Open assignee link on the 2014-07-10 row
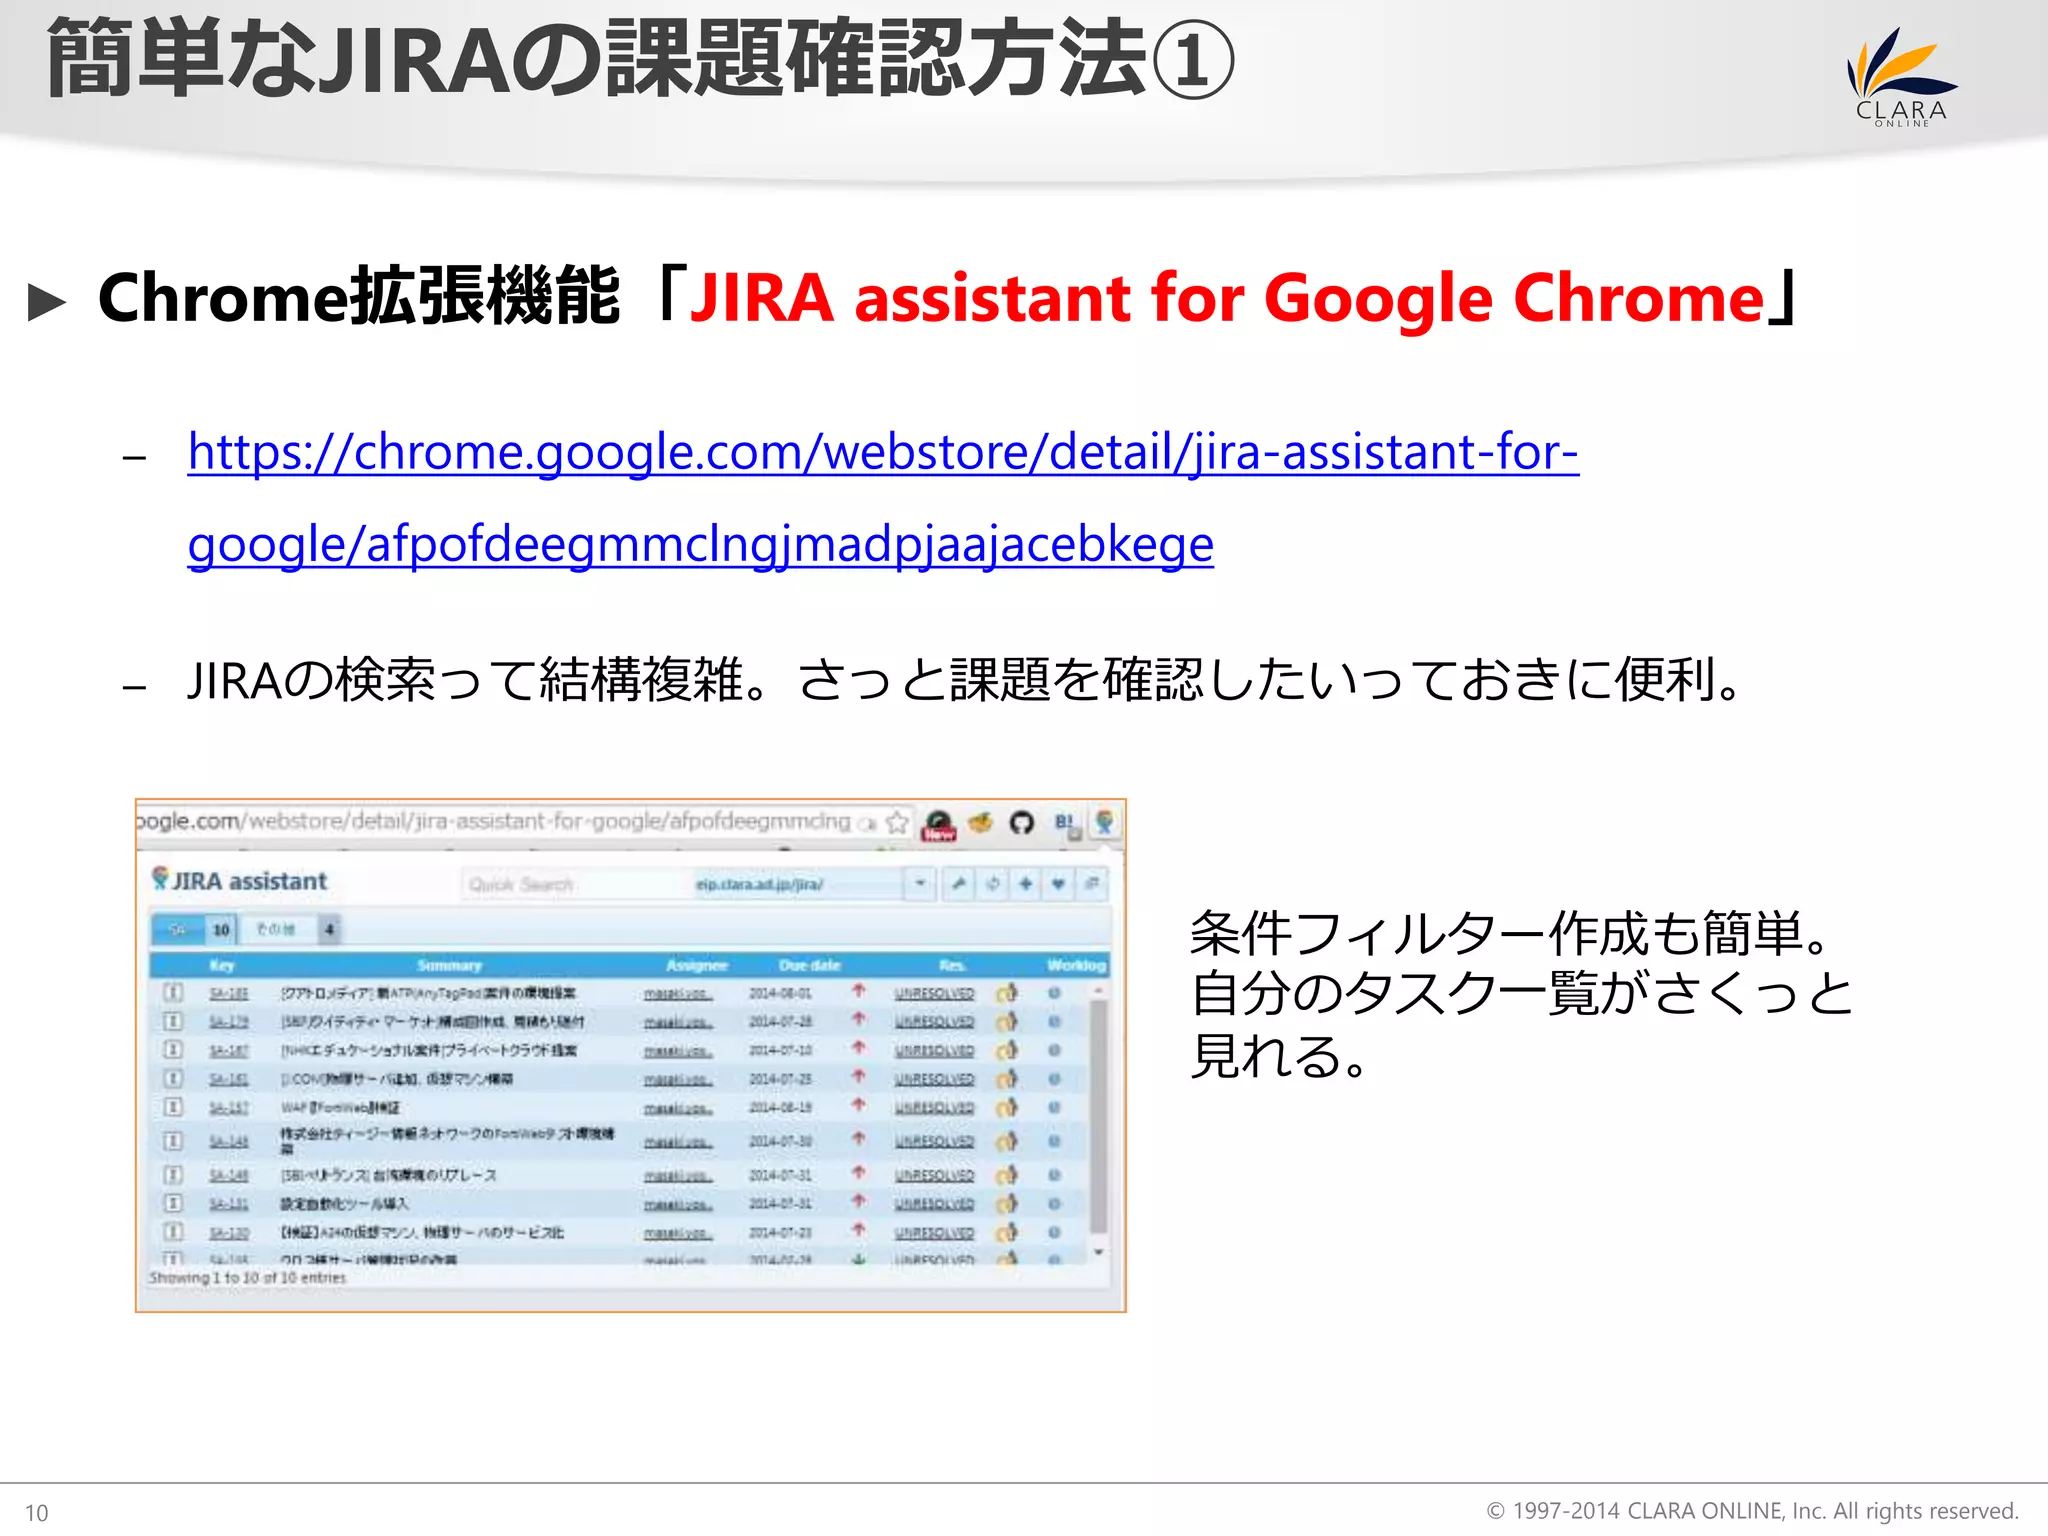This screenshot has height=1536, width=2048. 678,1051
